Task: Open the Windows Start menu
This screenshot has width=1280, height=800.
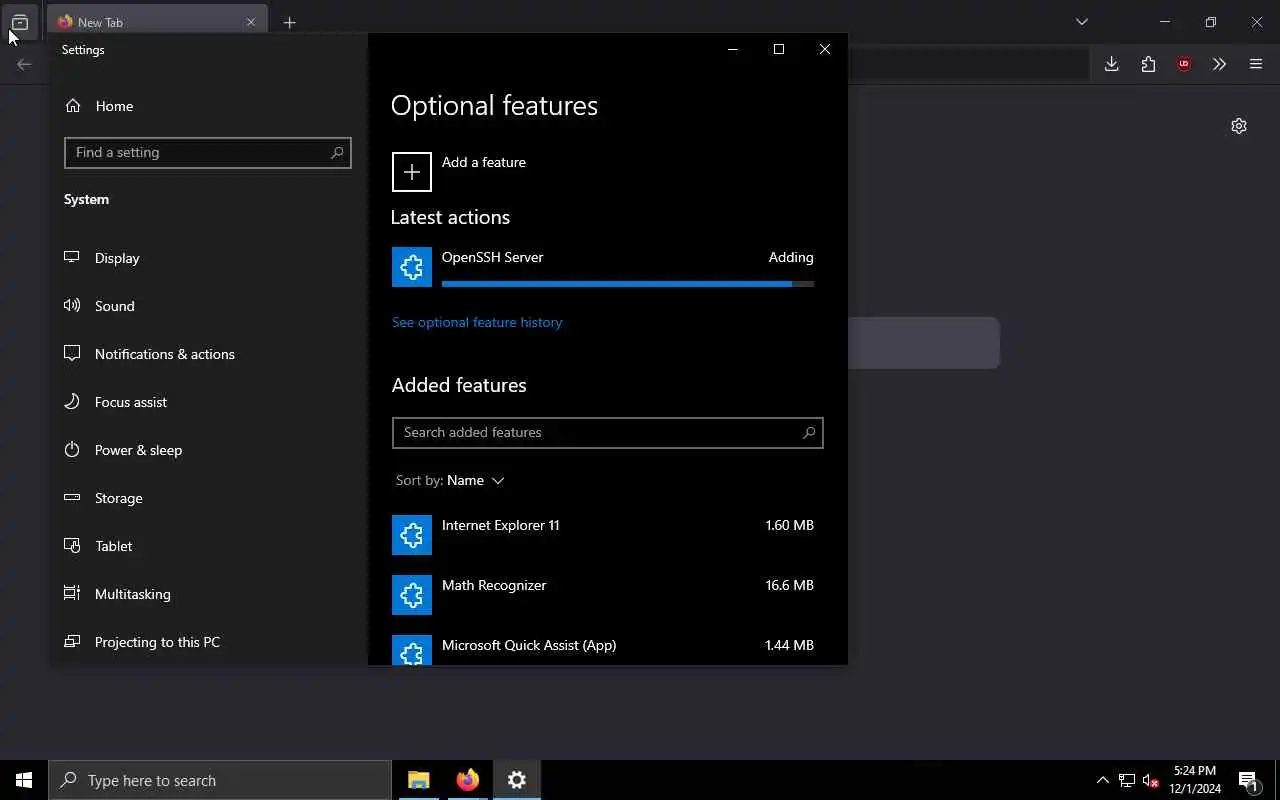Action: coord(24,780)
